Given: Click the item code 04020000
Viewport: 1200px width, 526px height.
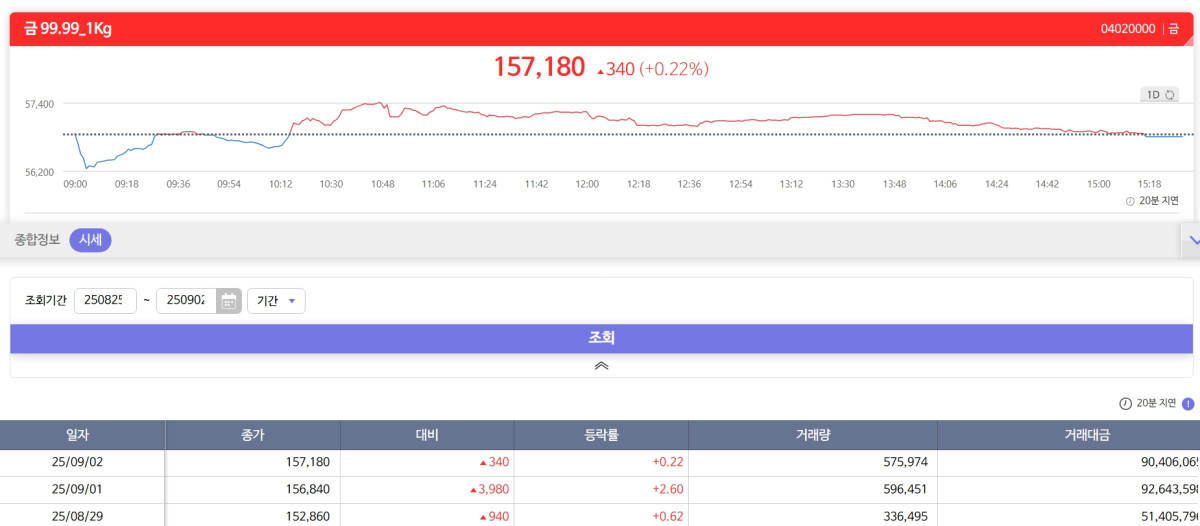Looking at the screenshot, I should [x=1128, y=29].
